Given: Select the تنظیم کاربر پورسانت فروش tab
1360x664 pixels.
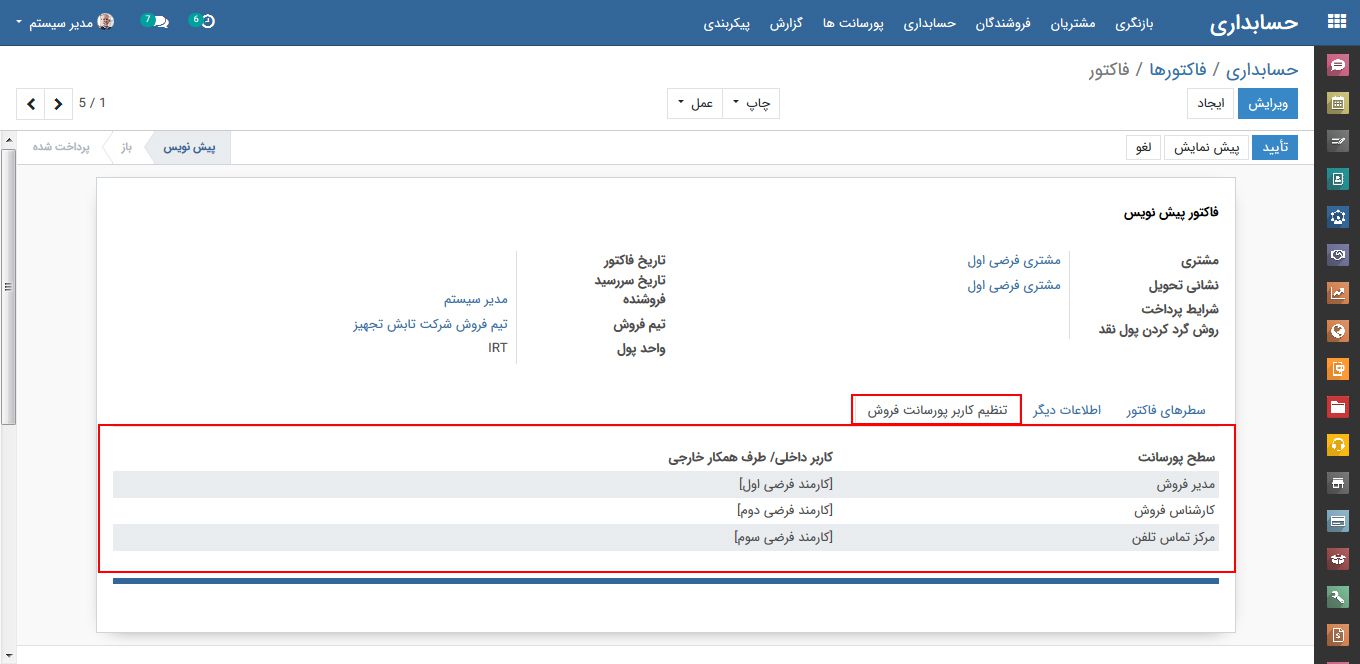Looking at the screenshot, I should point(937,410).
